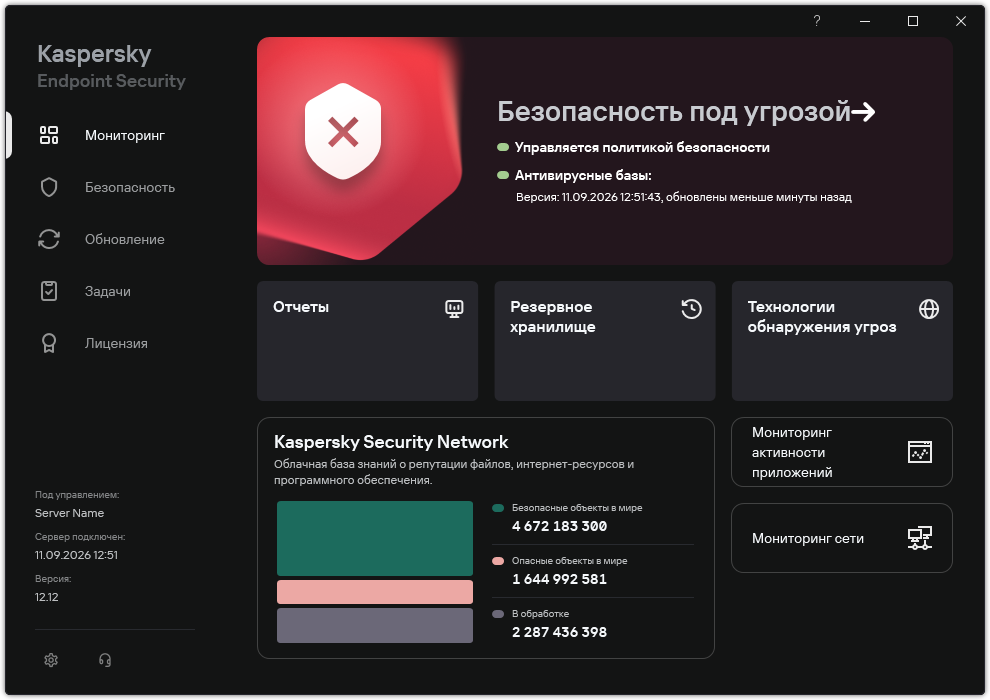
Task: Click the arrow next to Безопасность под угрозой
Action: pos(863,112)
